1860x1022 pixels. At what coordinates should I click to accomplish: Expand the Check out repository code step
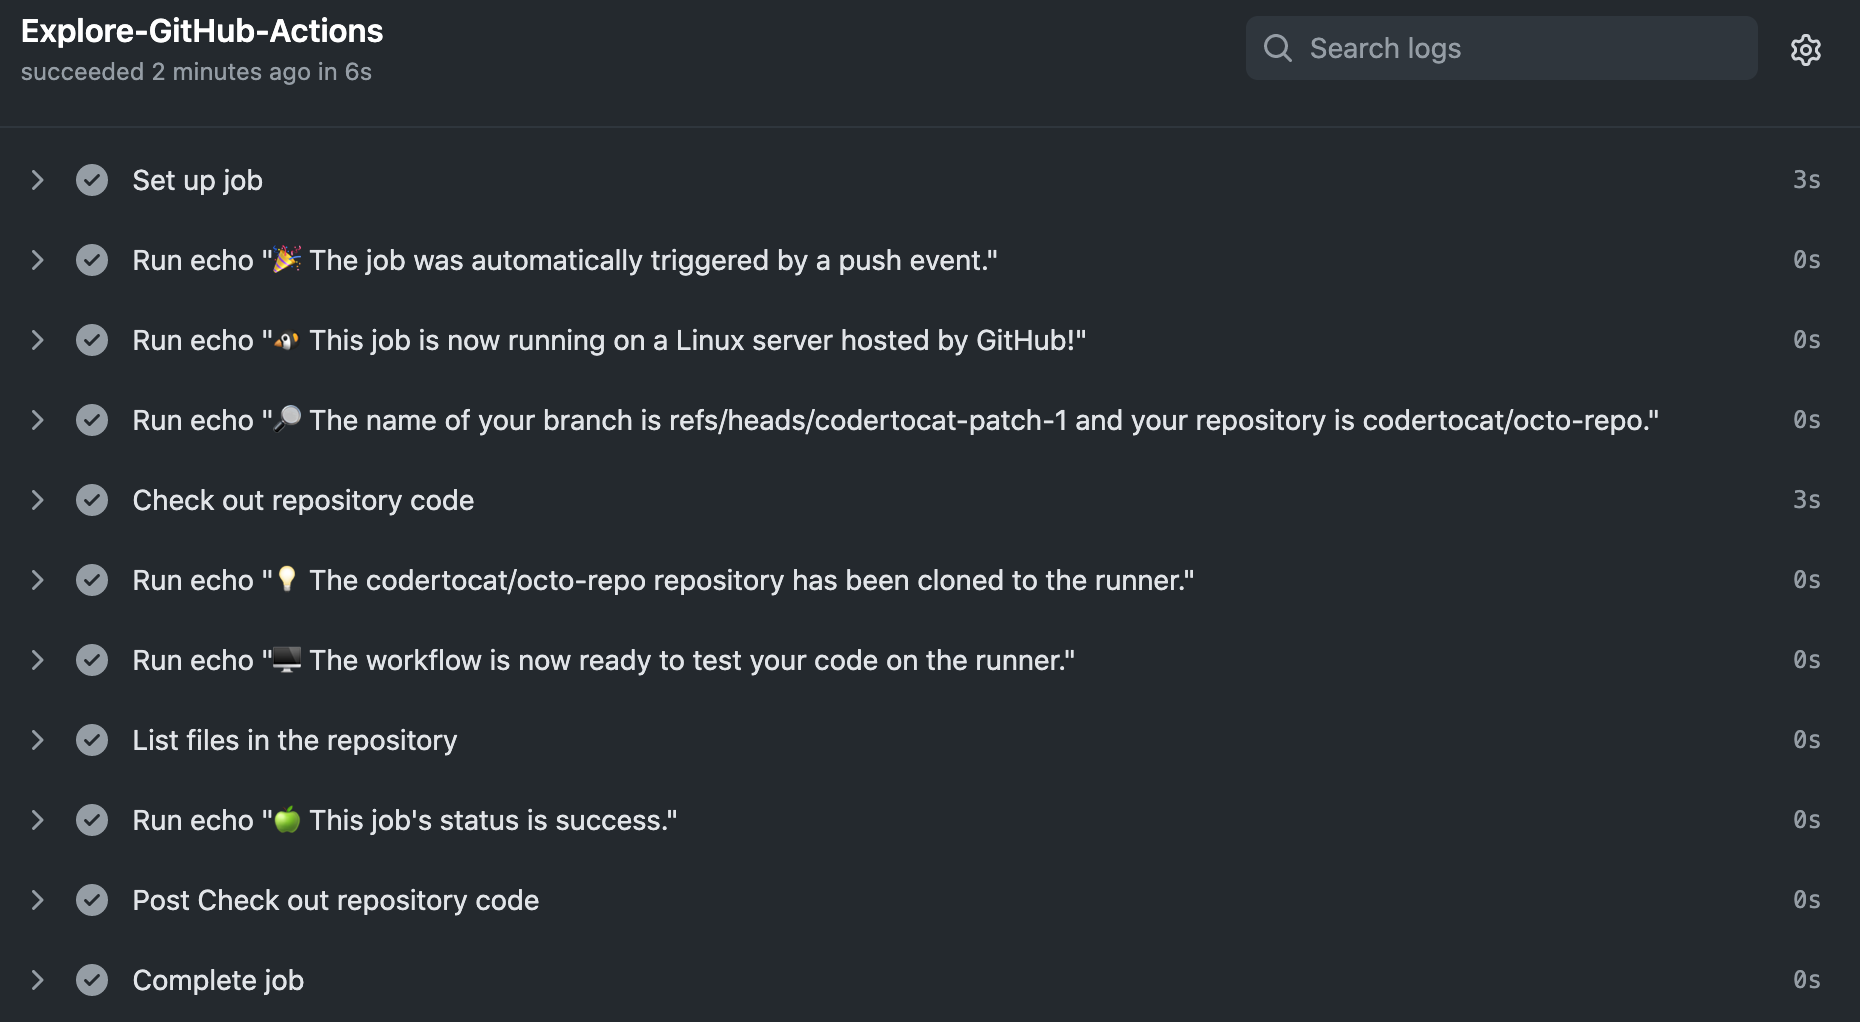[x=37, y=500]
